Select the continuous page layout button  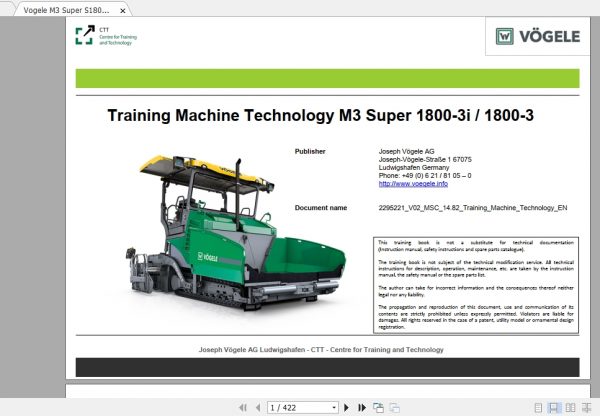coord(554,408)
